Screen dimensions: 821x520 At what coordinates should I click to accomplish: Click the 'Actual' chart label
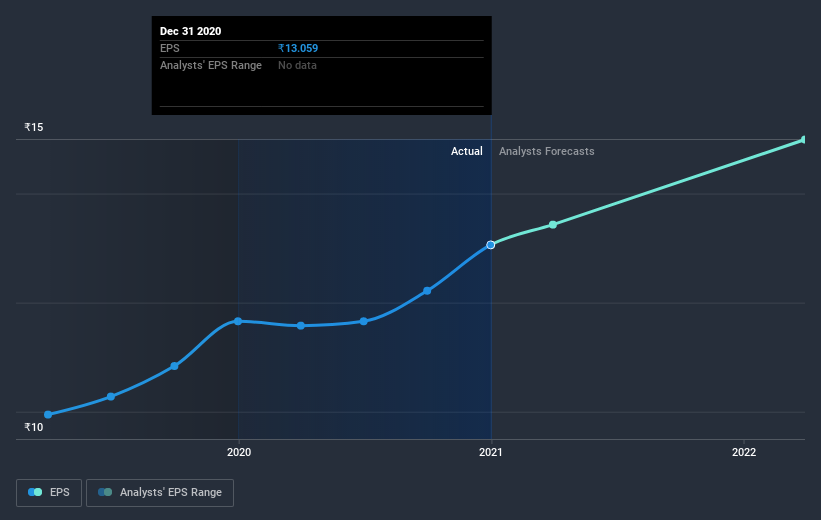click(467, 151)
